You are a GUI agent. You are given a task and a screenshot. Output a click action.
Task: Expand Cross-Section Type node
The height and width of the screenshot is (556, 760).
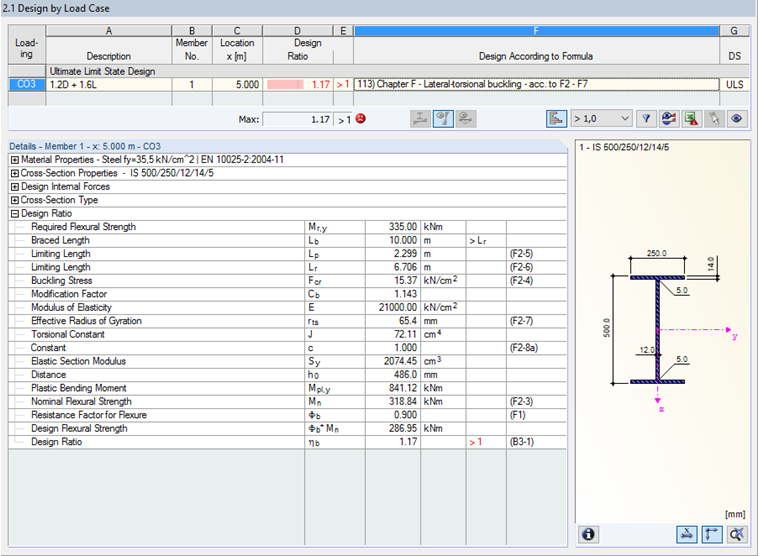pos(15,200)
